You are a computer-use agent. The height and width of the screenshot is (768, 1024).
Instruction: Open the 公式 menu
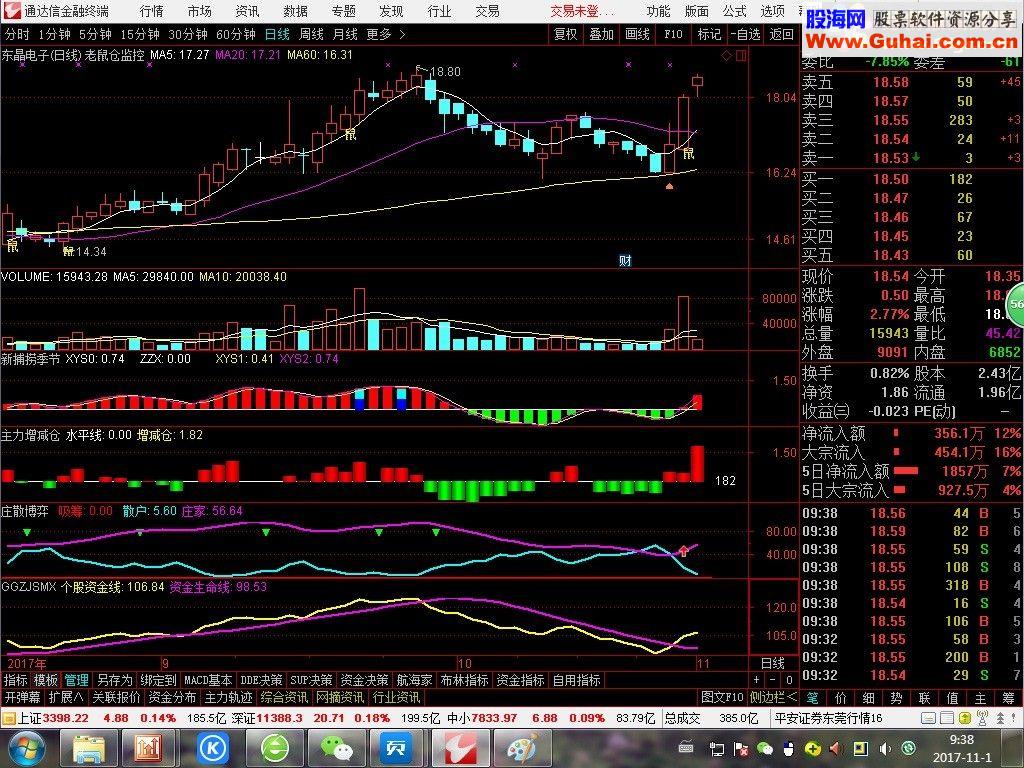click(735, 11)
